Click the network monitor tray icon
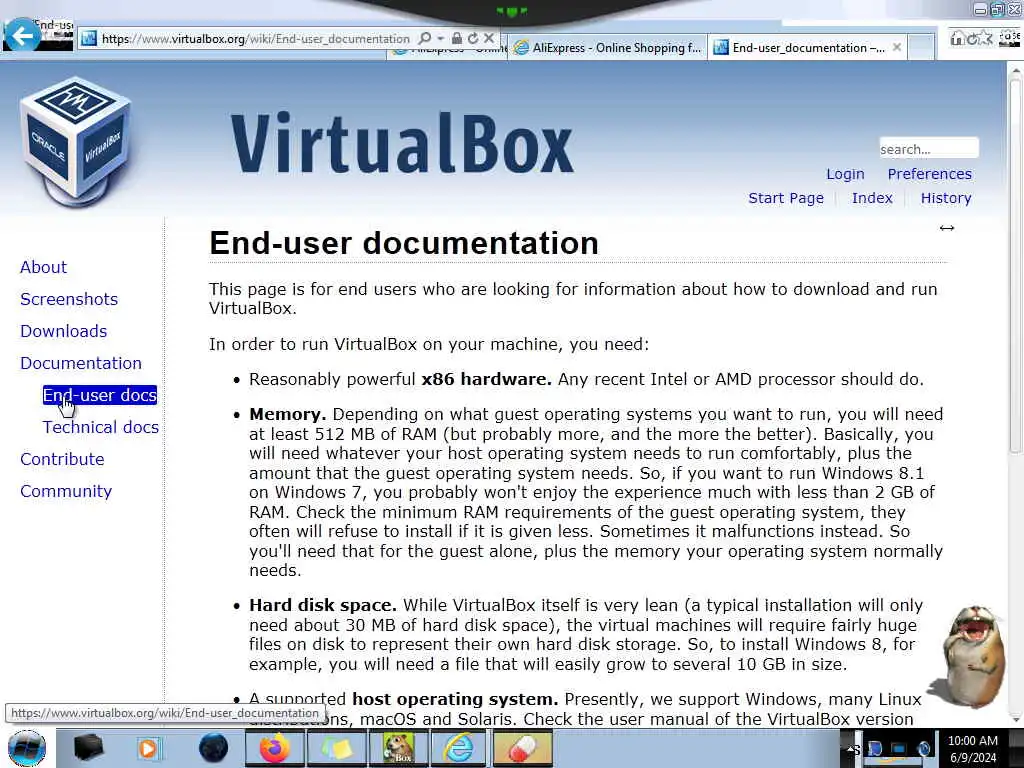 click(x=899, y=748)
